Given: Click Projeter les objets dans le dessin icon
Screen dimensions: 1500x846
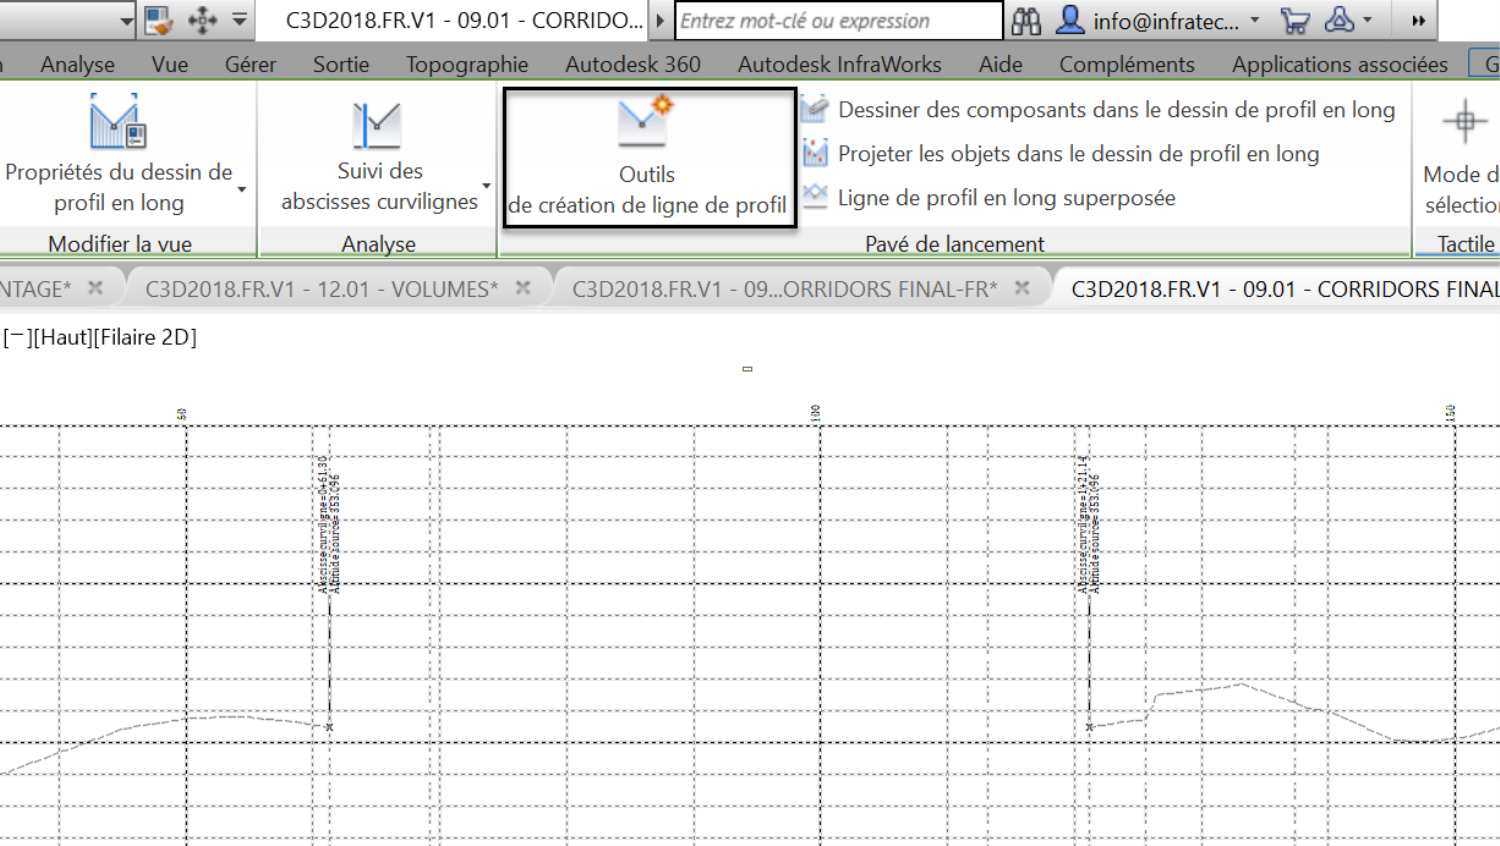Looking at the screenshot, I should click(x=815, y=153).
